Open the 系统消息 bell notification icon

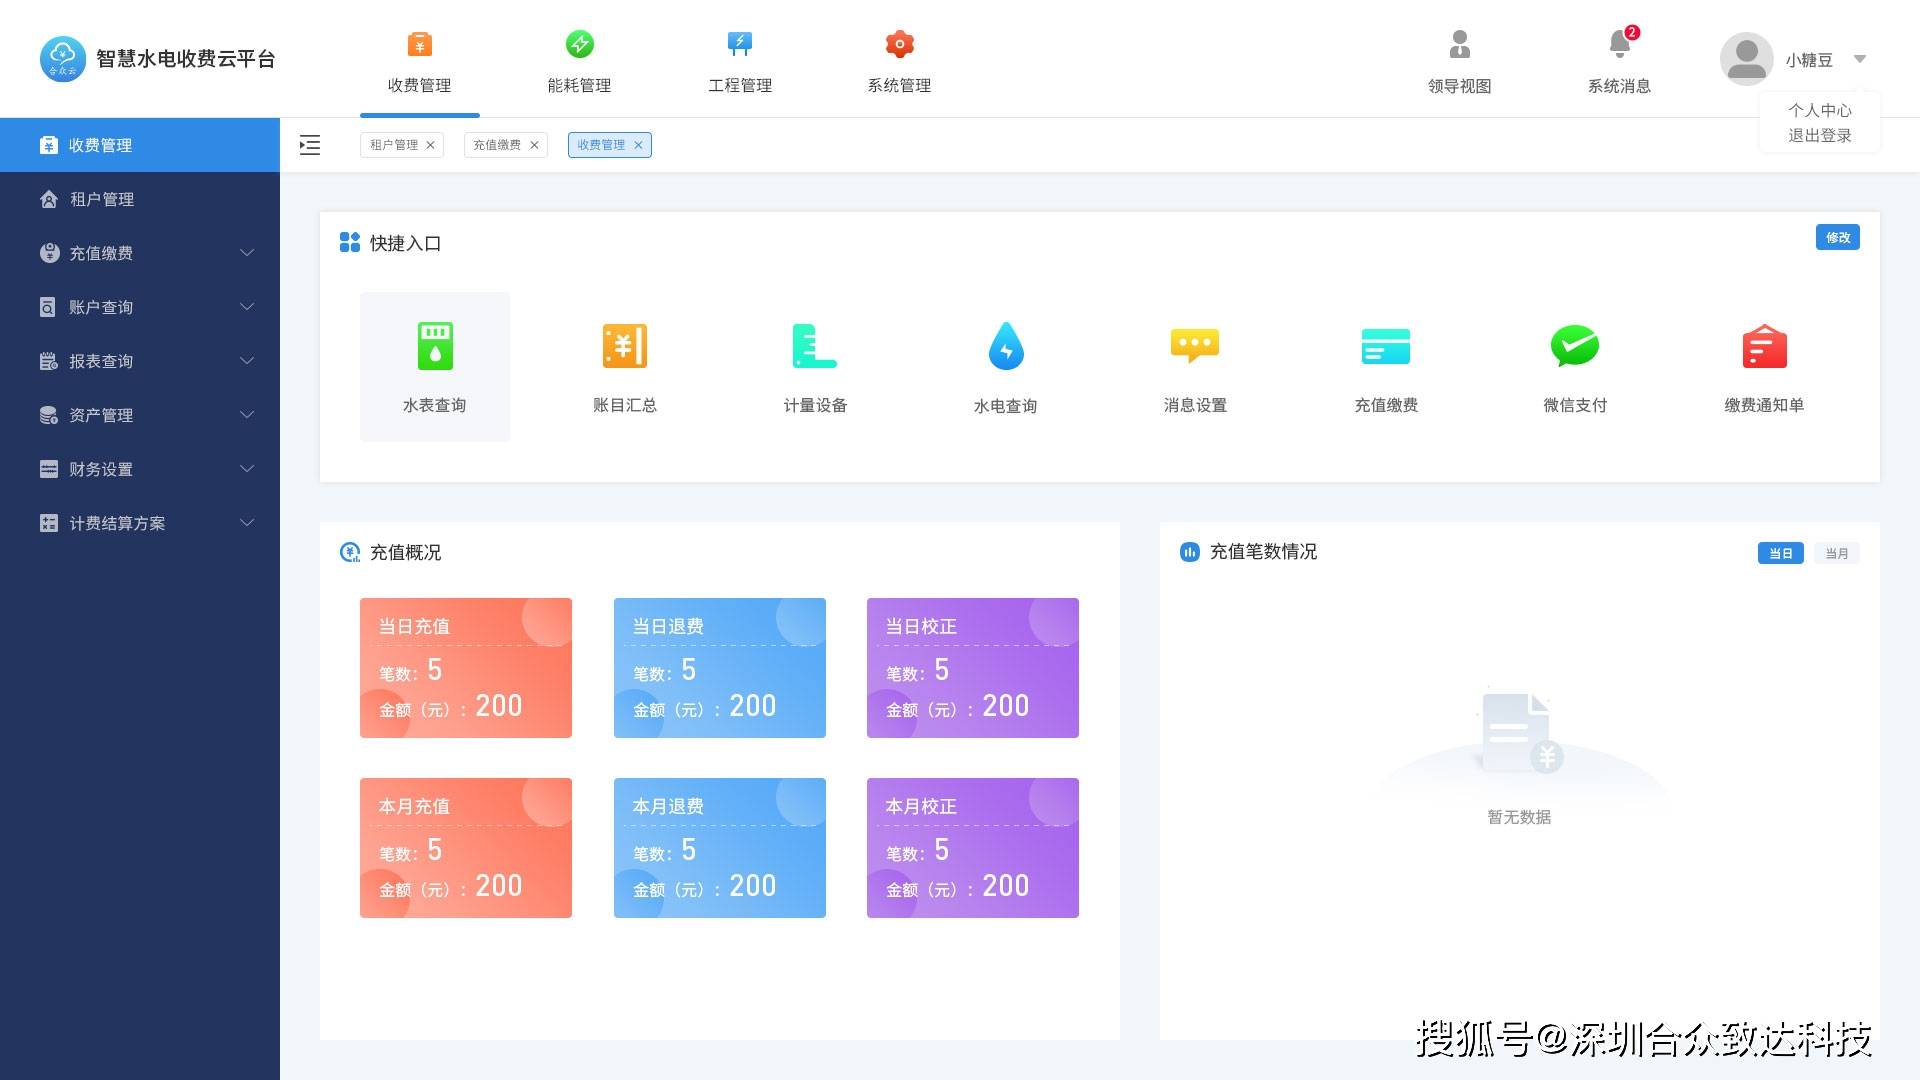[x=1619, y=45]
